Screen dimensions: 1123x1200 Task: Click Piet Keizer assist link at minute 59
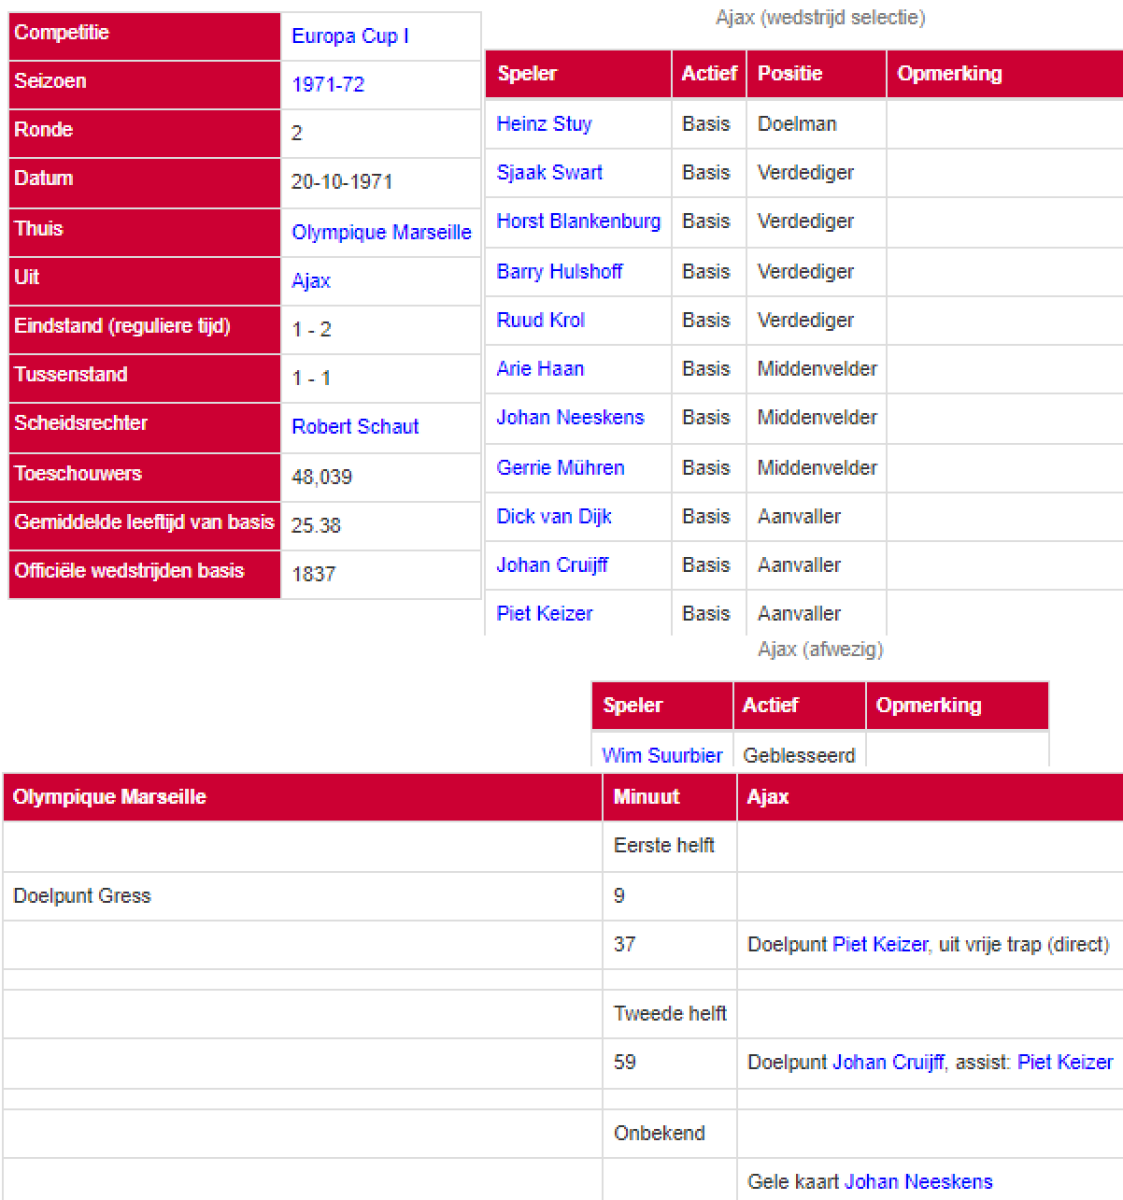(1064, 1062)
